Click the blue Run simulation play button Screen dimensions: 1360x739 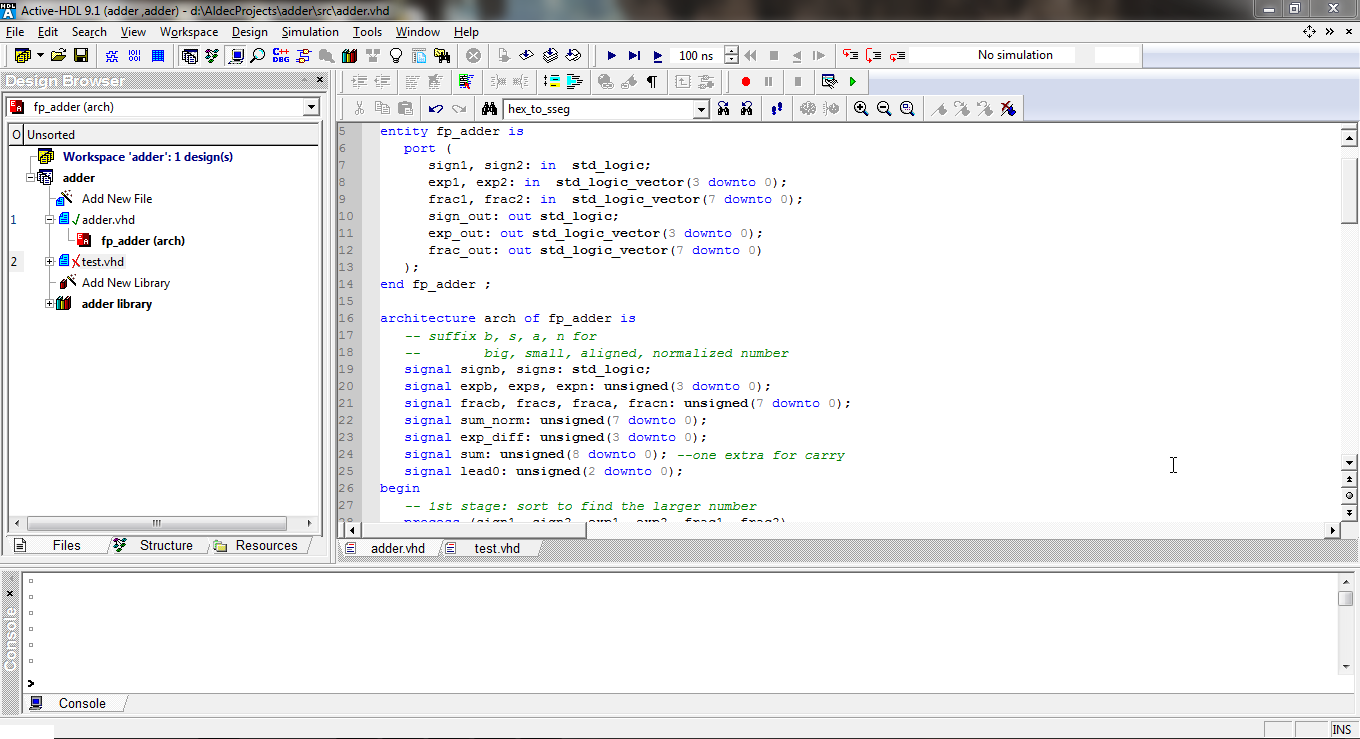coord(612,55)
